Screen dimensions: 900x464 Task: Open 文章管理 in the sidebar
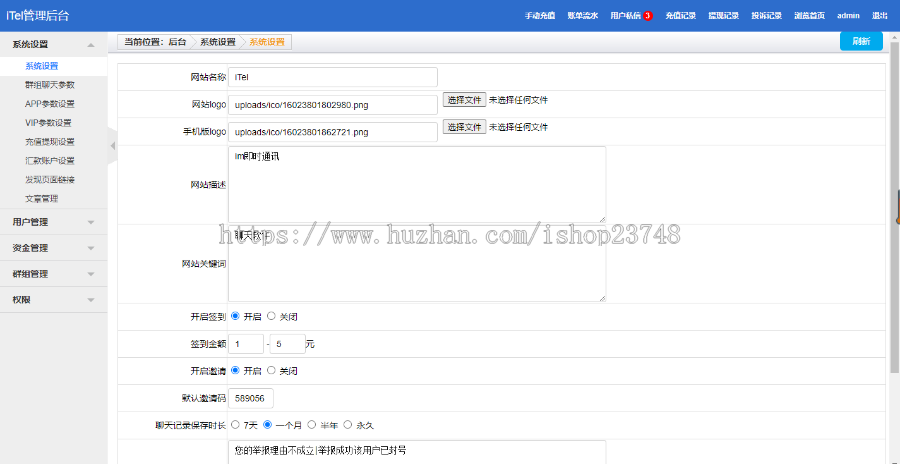tap(41, 199)
